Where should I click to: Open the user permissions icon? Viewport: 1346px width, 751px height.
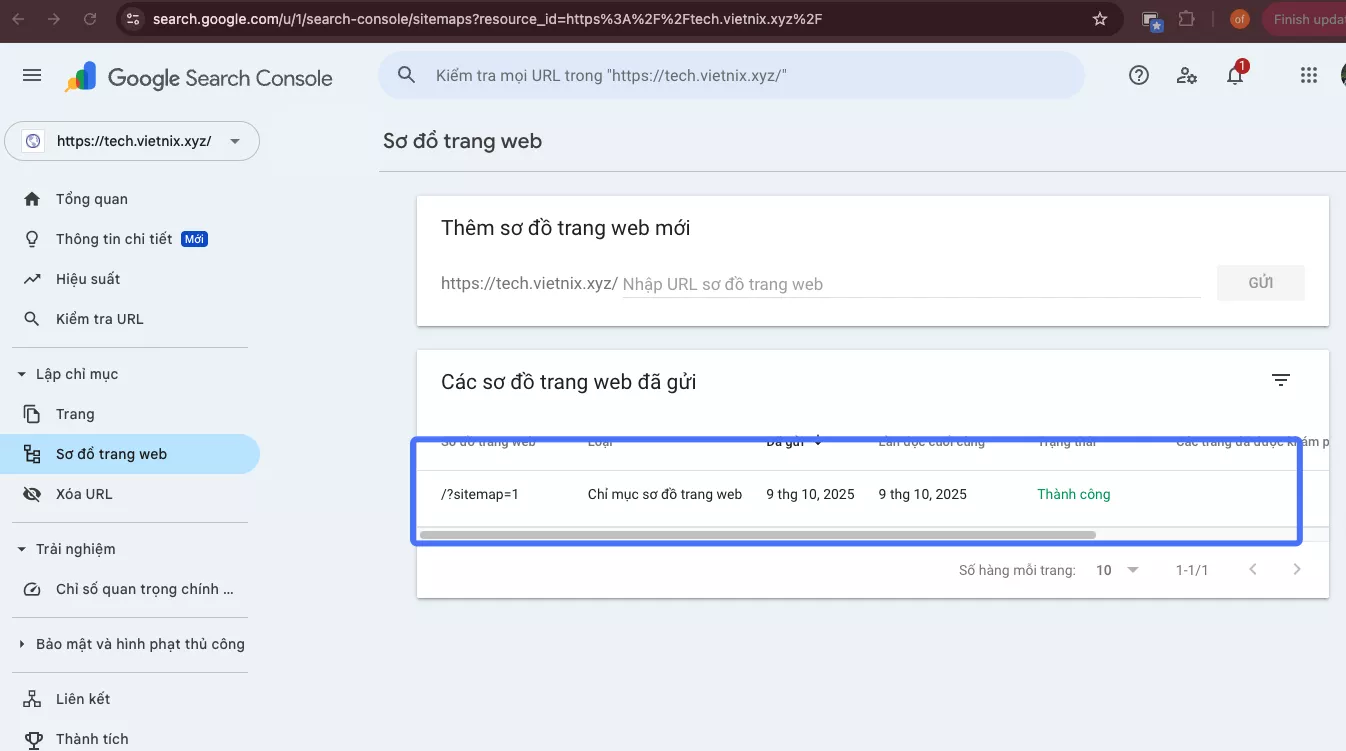tap(1186, 75)
